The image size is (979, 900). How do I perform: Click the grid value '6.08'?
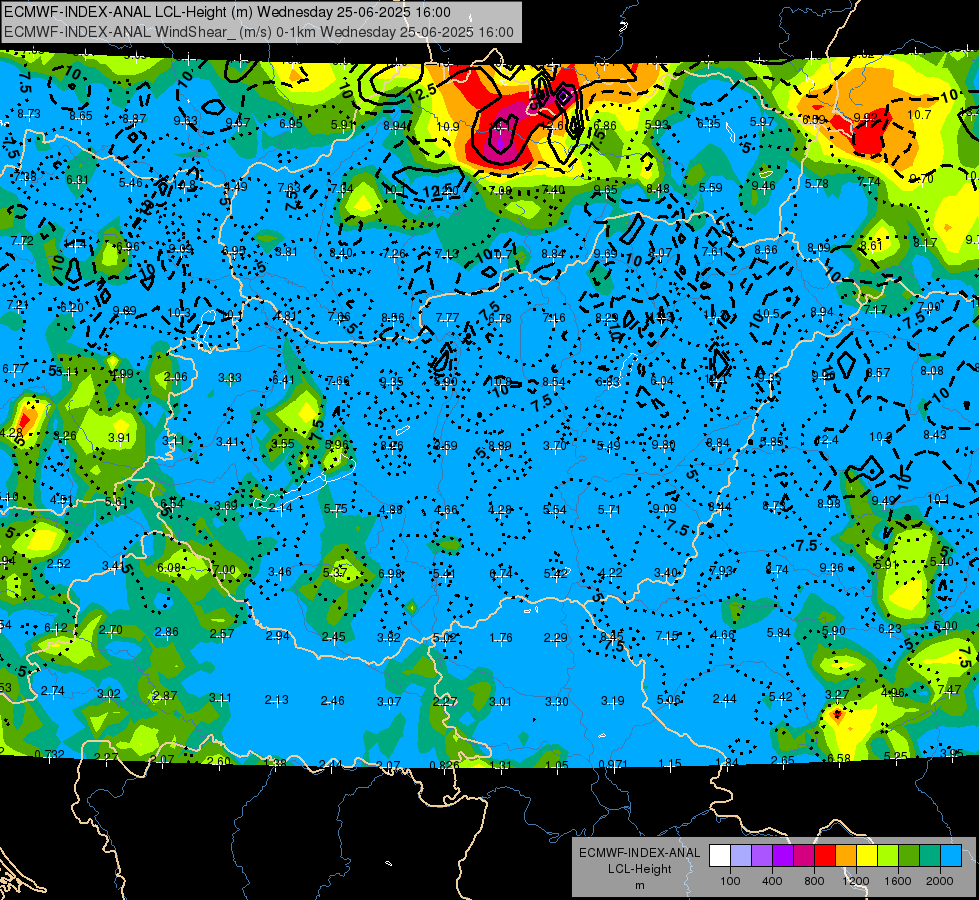point(169,568)
